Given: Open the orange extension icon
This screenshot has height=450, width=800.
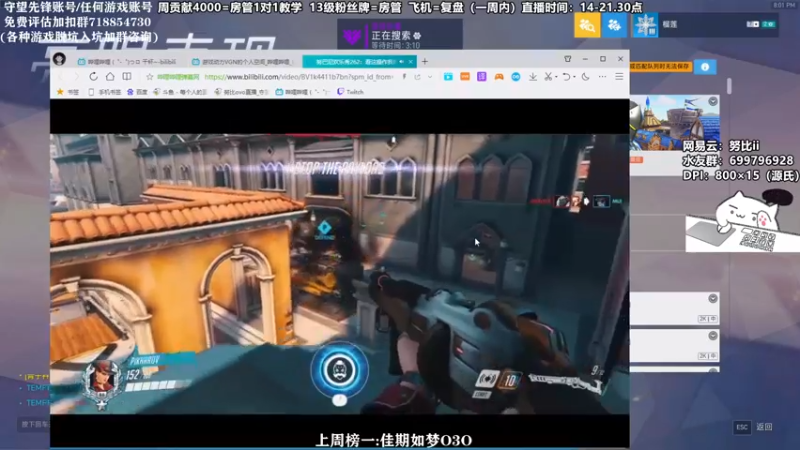Looking at the screenshot, I should [x=465, y=77].
